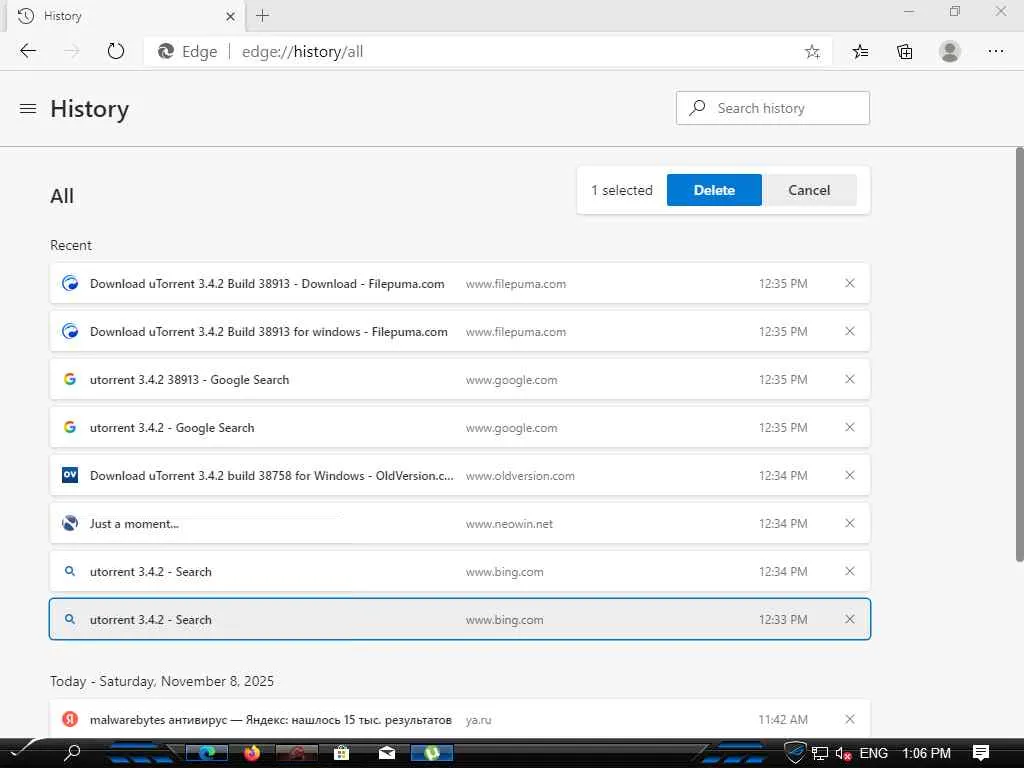Viewport: 1024px width, 768px height.
Task: Open 'Download uTorrent 3.4.2 Build 38913 for windows' link
Action: (x=268, y=332)
